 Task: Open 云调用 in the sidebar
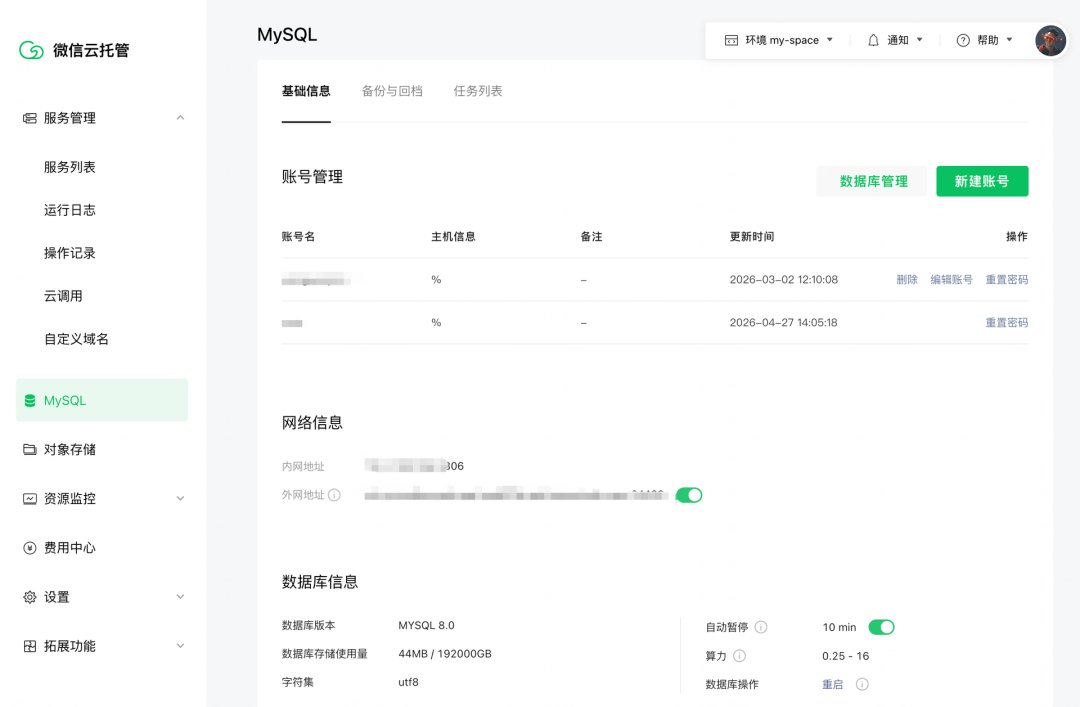click(63, 296)
